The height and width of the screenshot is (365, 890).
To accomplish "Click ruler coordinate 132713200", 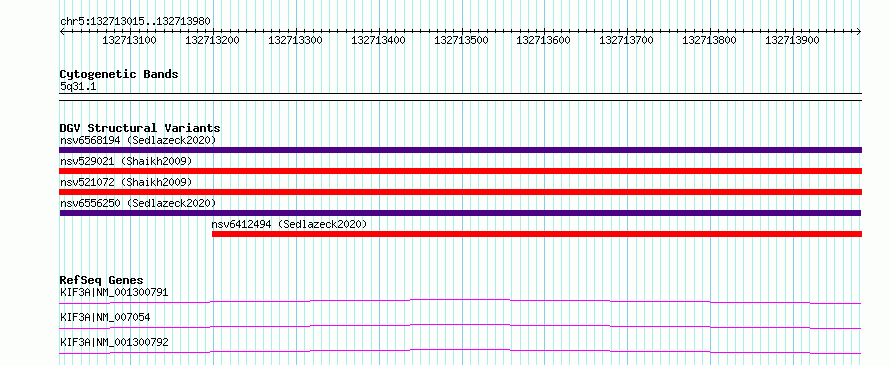I will pos(212,40).
